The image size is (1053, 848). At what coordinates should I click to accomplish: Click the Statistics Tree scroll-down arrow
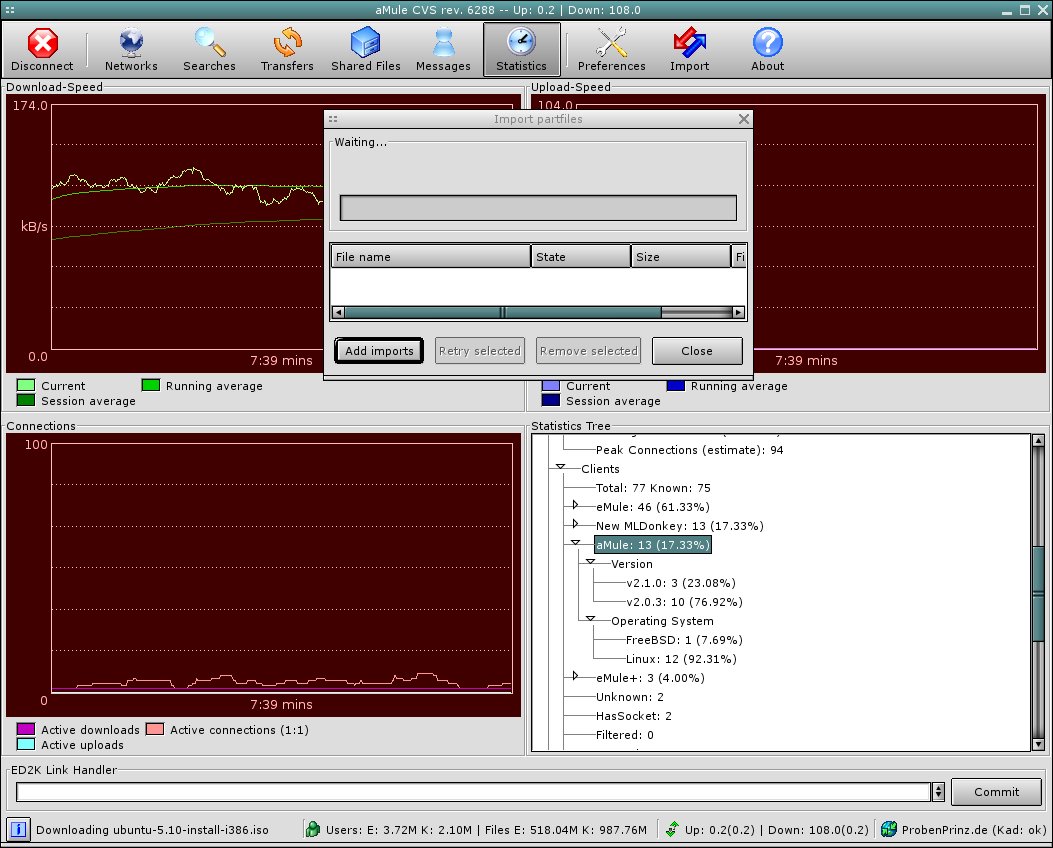pos(1038,744)
